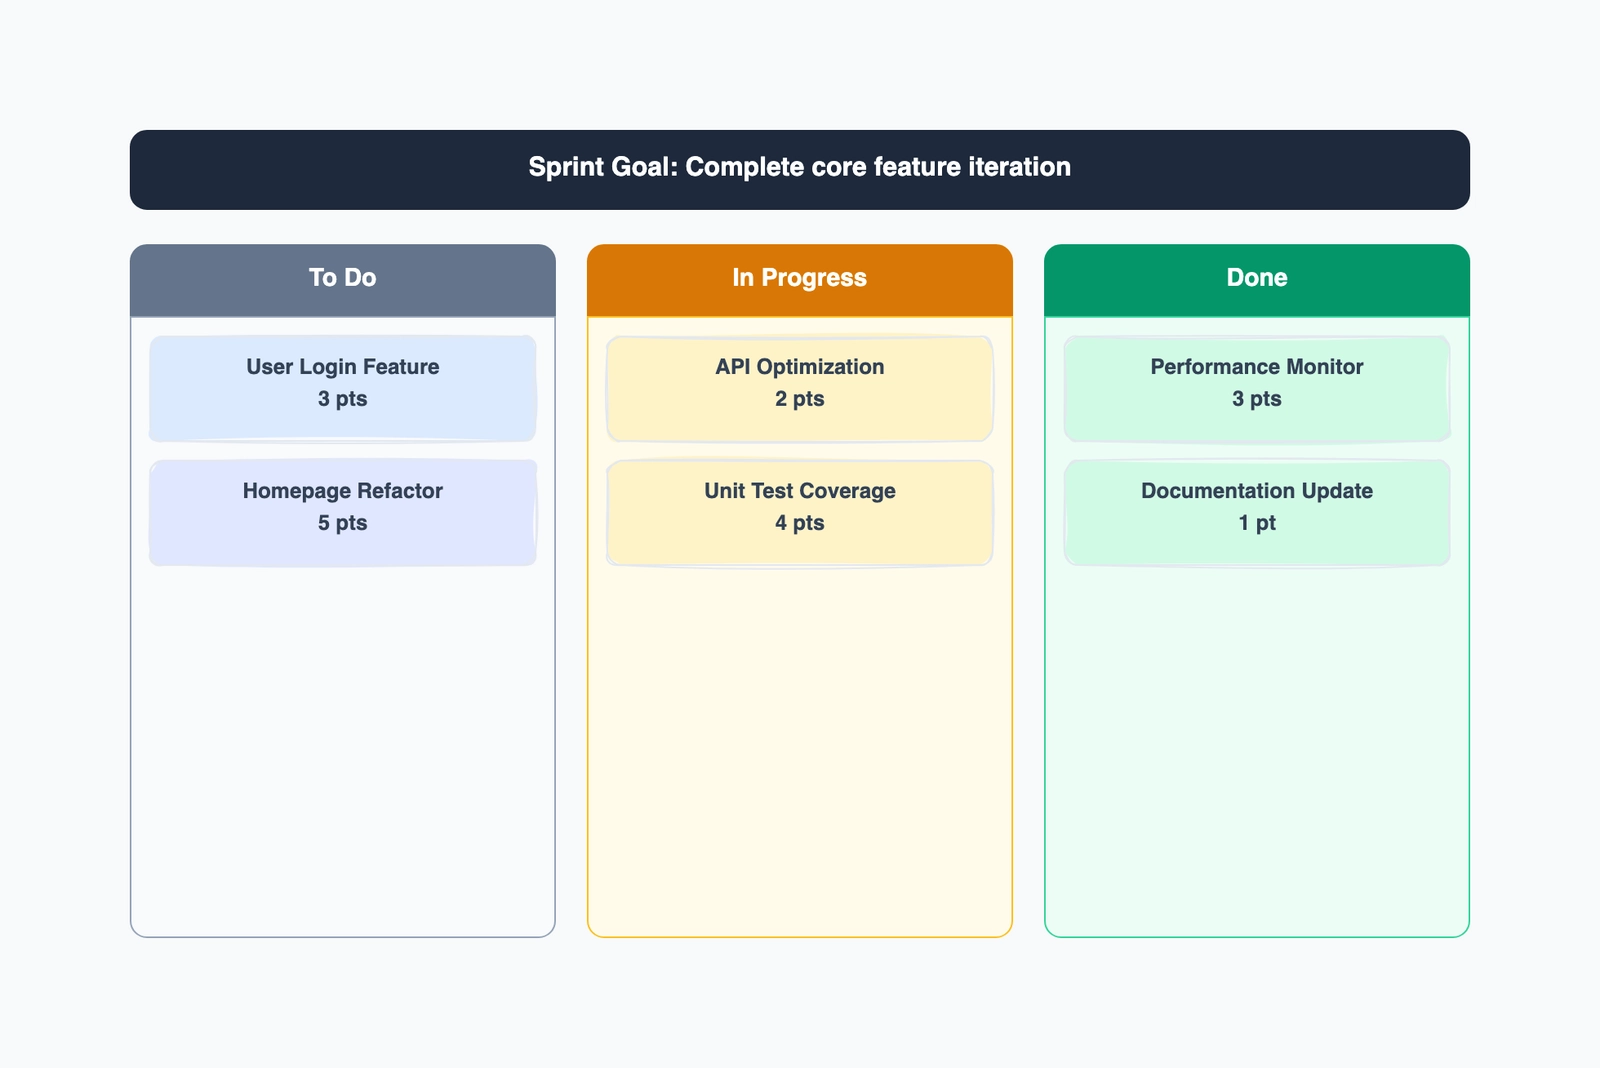Select the In Progress column header
The width and height of the screenshot is (1600, 1068).
click(x=799, y=278)
